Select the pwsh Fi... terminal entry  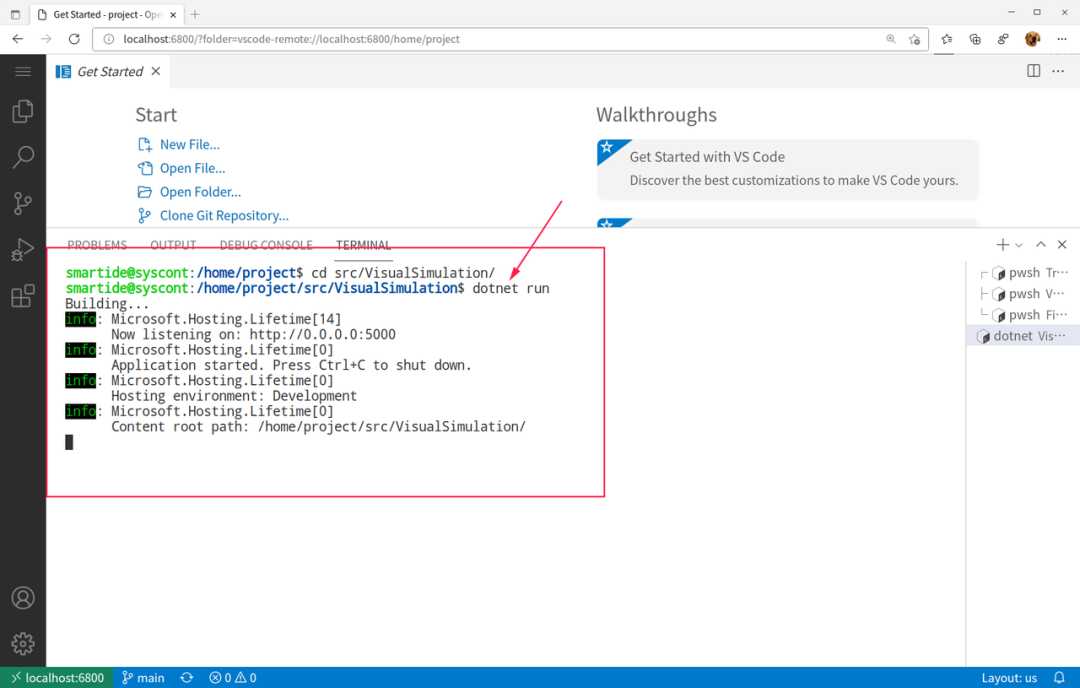coord(1024,315)
